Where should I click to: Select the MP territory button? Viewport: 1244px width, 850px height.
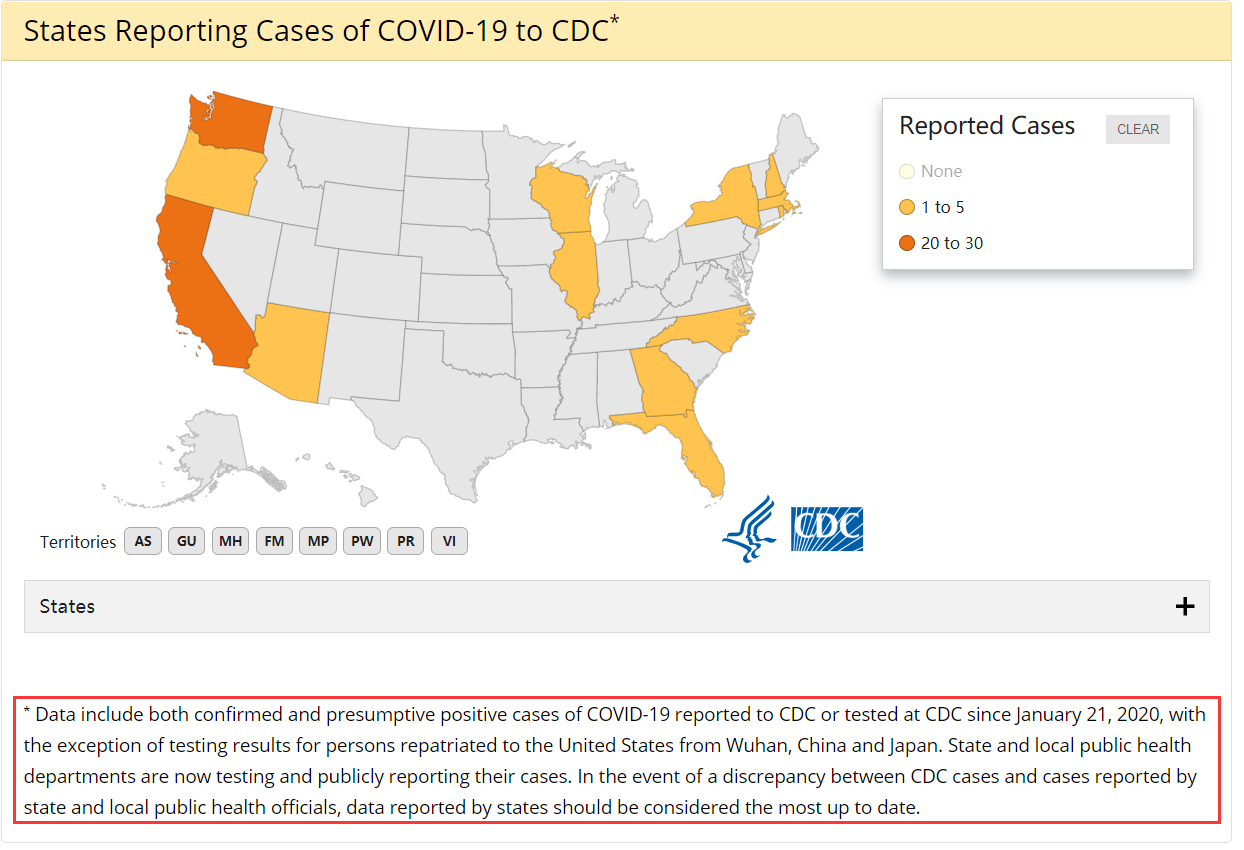pyautogui.click(x=319, y=541)
